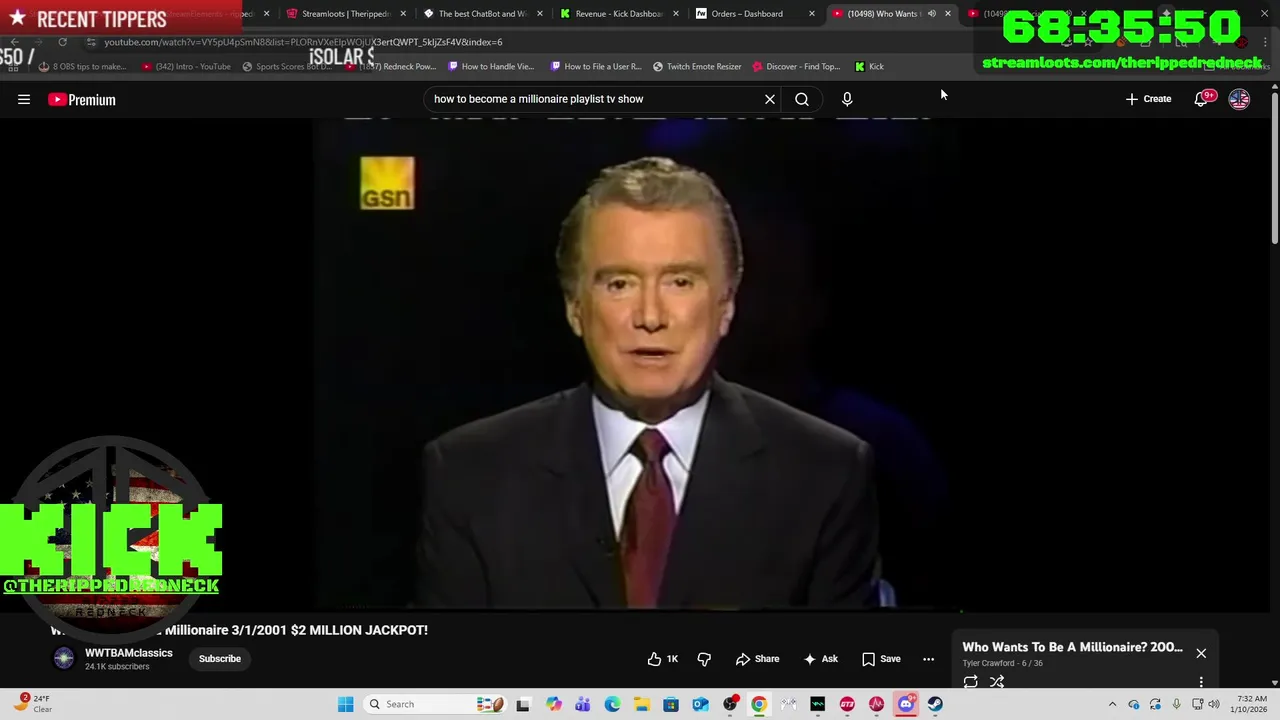
Task: Subscribe to WWTBAMclassics
Action: coord(220,659)
